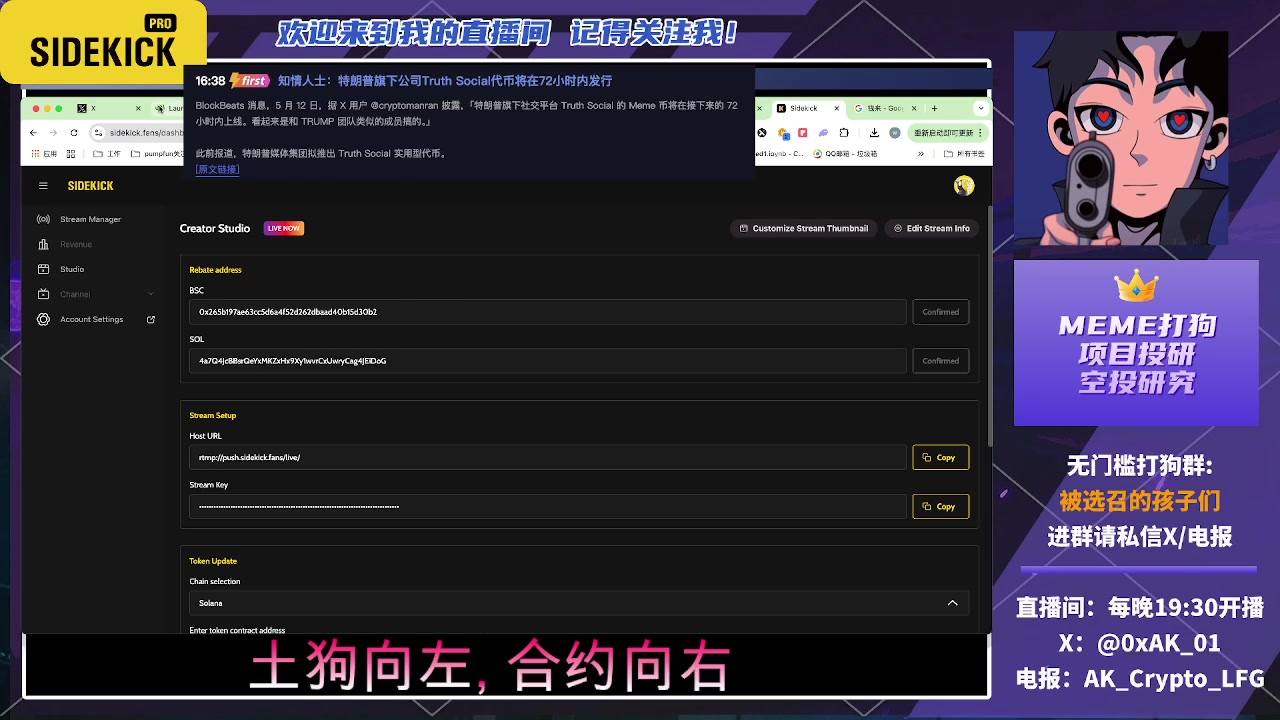Close the X browser tab
The image size is (1280, 720).
[138, 108]
